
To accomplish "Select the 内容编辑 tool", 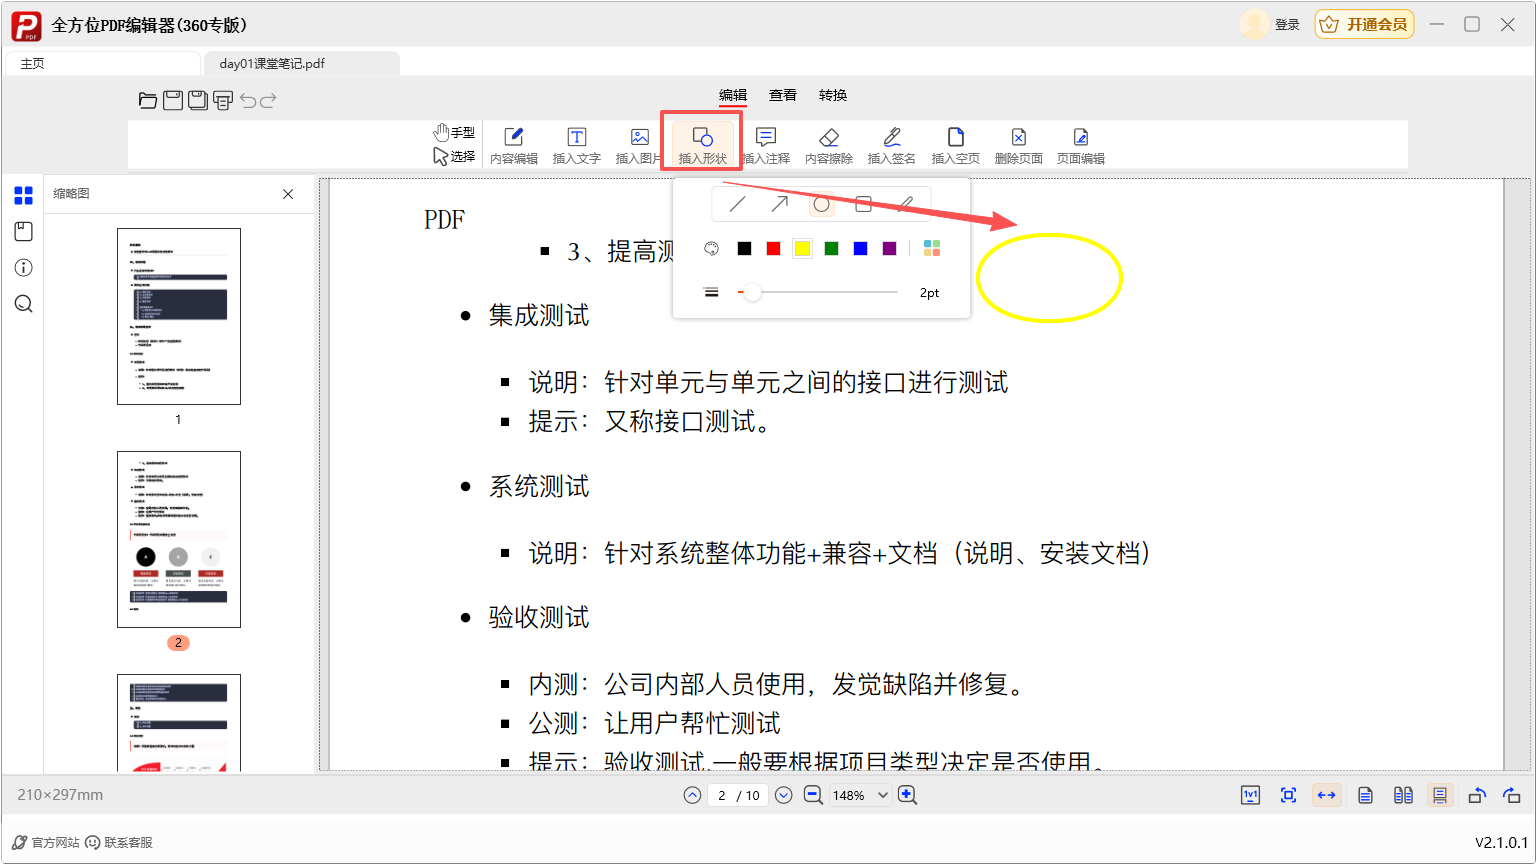I will tap(513, 145).
